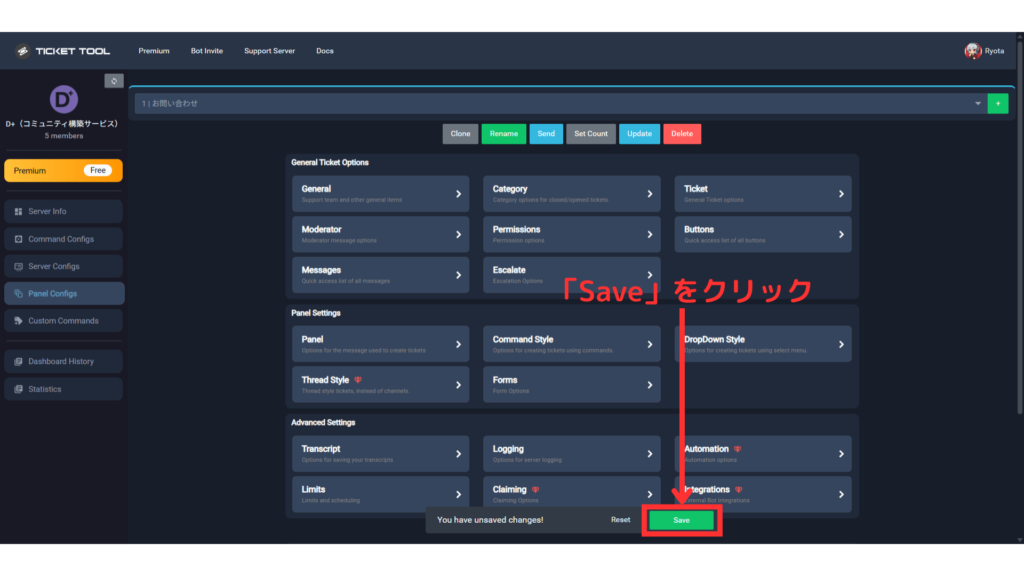
Task: Click the Server Info sidebar icon
Action: (18, 212)
